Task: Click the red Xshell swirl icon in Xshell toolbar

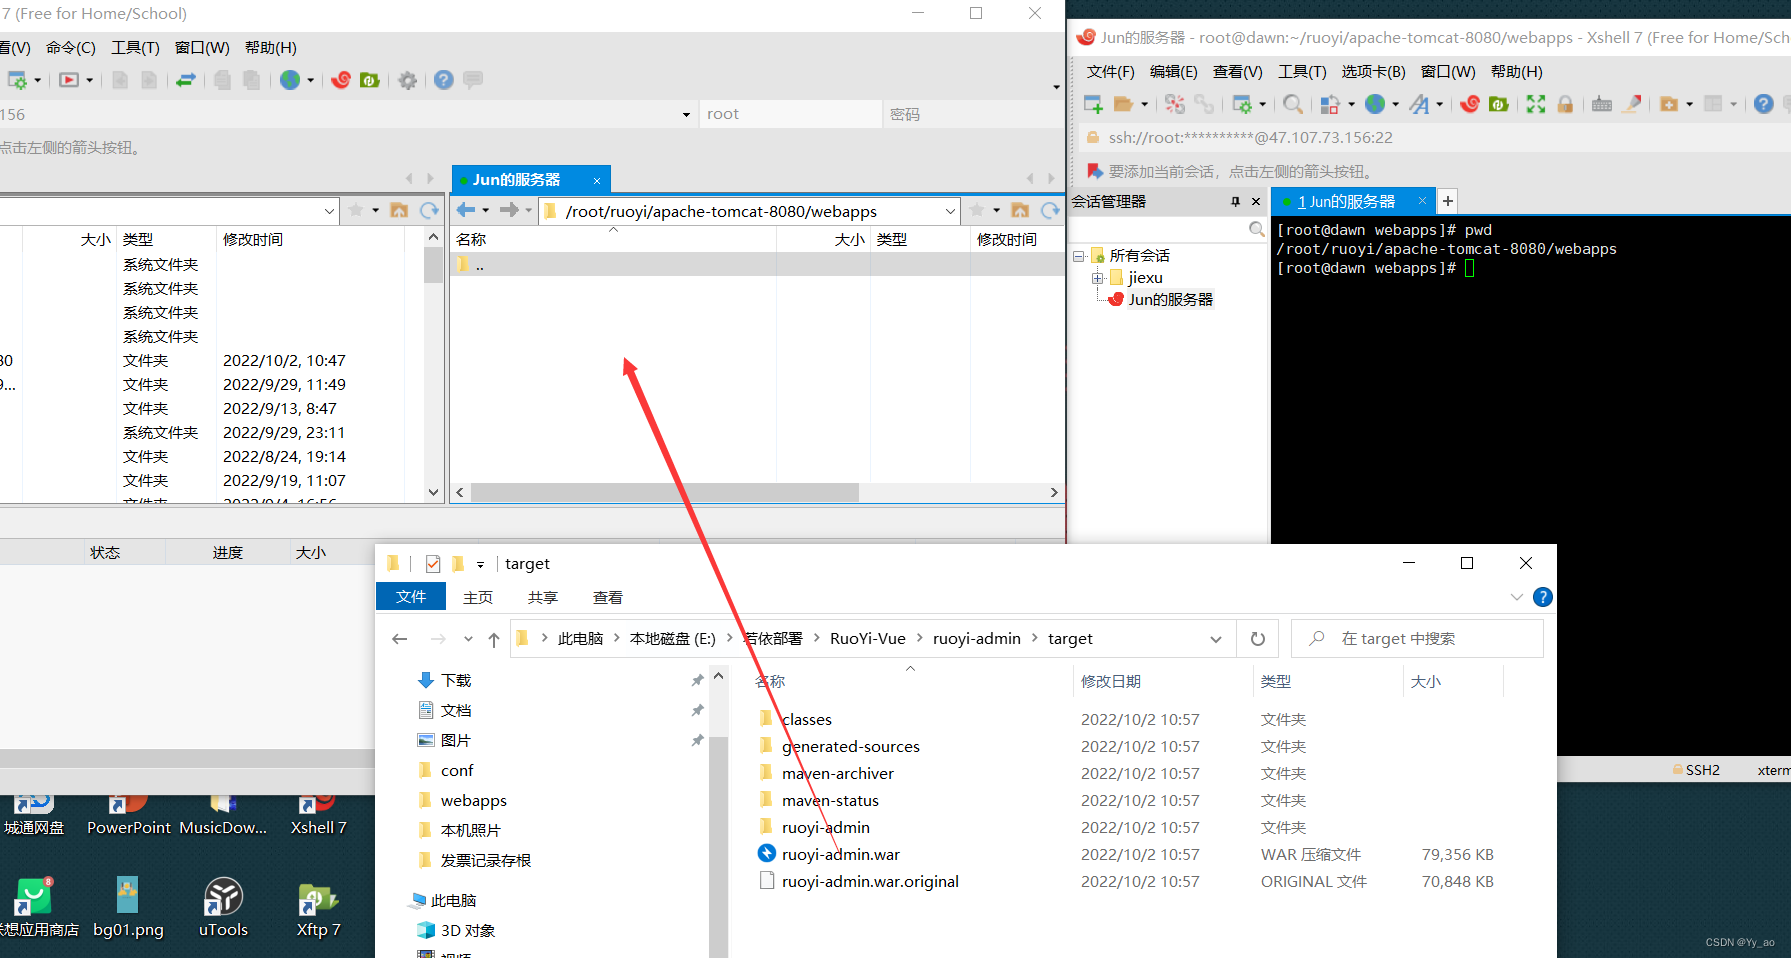Action: [x=1470, y=104]
